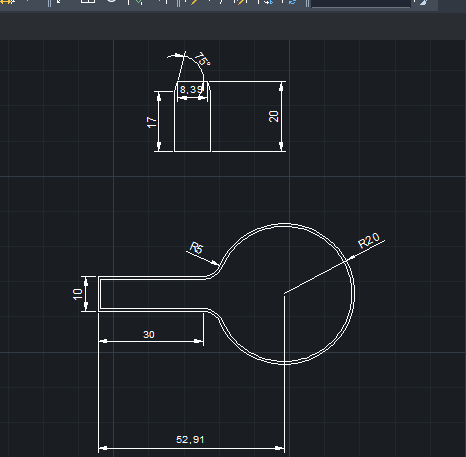Viewport: 466px width, 457px height.
Task: Click the yellow linear dimension toolbar icon
Action: click(x=7, y=2)
